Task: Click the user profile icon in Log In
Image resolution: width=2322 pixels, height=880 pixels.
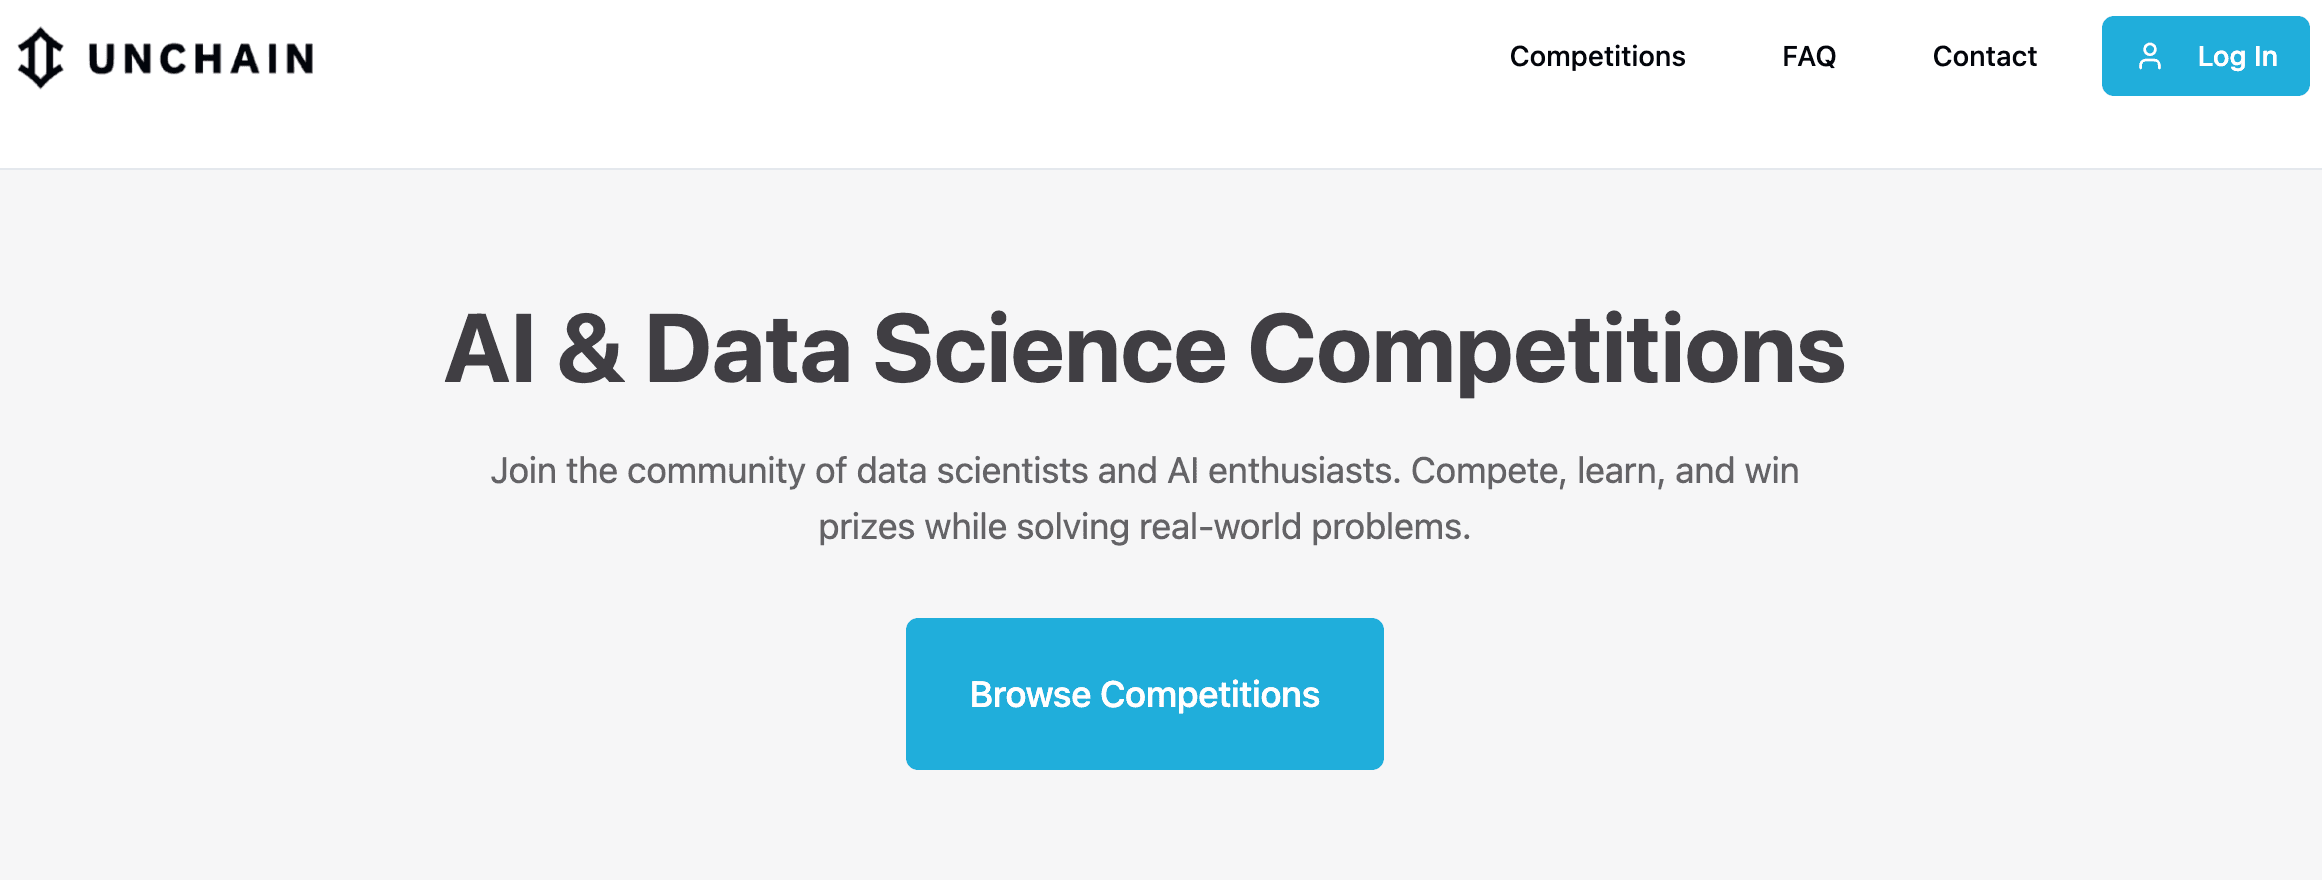Action: point(2150,56)
